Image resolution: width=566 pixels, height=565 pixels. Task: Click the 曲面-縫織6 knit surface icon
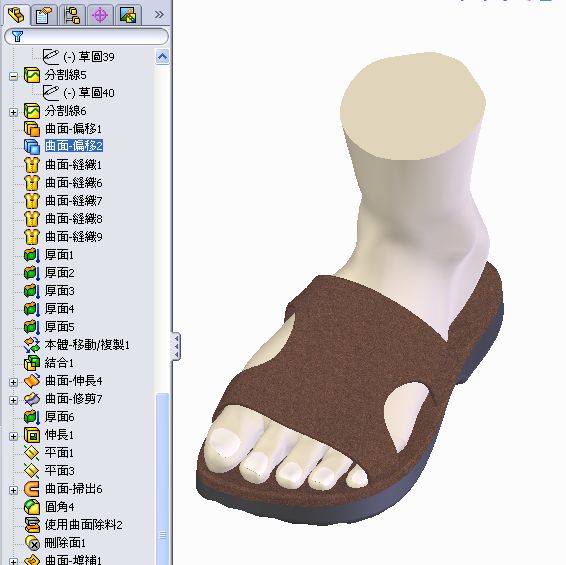coord(32,183)
